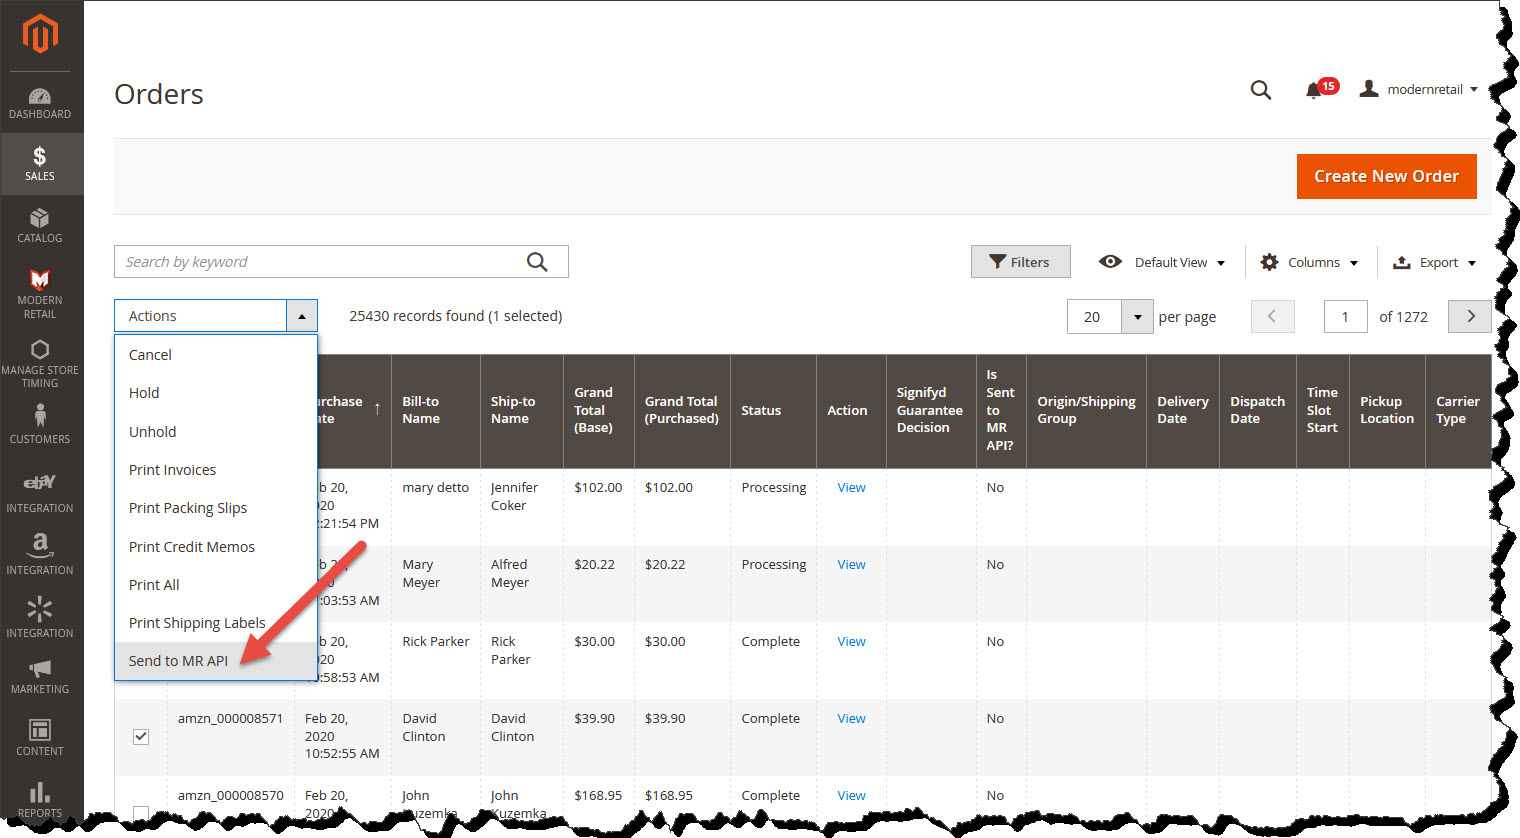Collapse the Actions dropdown
The width and height of the screenshot is (1520, 838).
click(x=302, y=316)
